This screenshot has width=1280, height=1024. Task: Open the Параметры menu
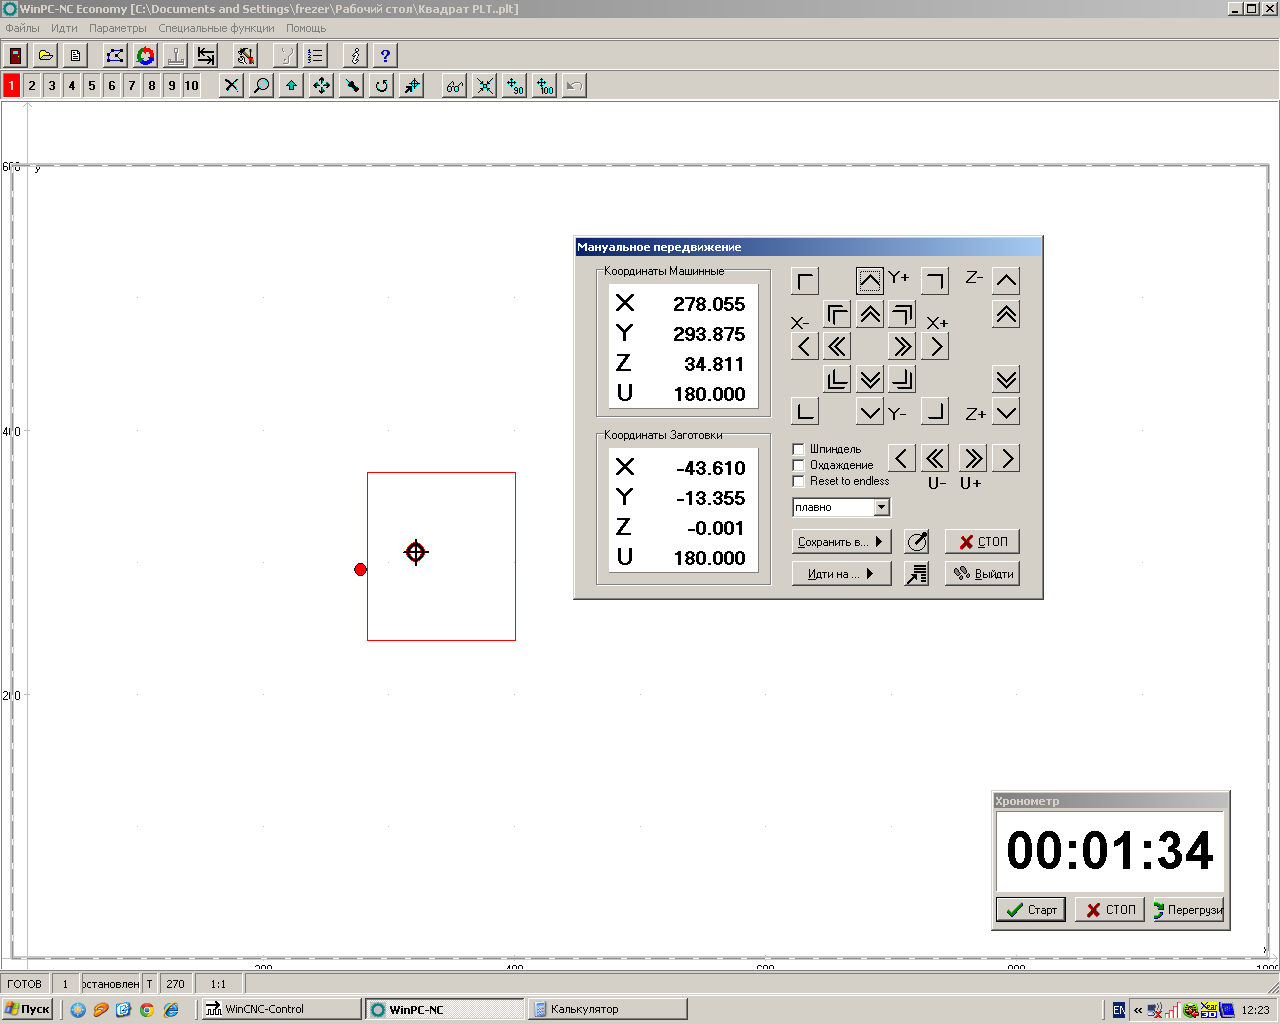pos(118,28)
